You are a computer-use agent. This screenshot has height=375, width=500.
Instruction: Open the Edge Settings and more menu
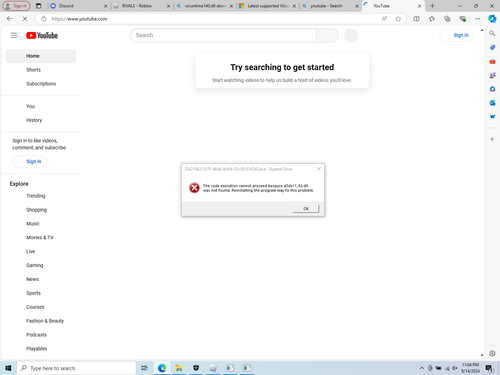[x=478, y=19]
